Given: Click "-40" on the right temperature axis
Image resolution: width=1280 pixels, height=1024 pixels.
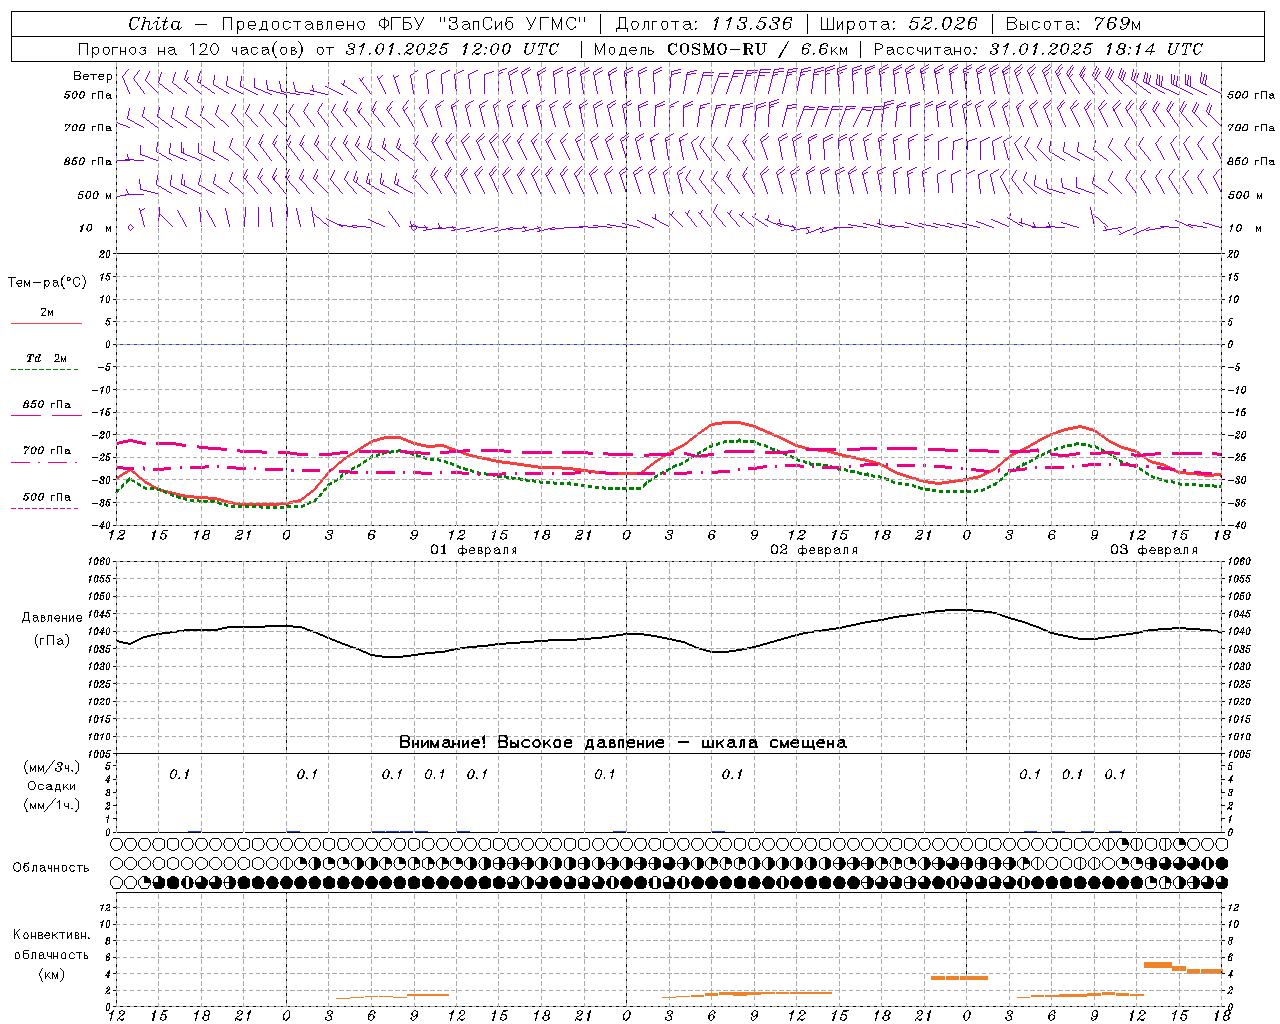Looking at the screenshot, I should click(x=1236, y=525).
